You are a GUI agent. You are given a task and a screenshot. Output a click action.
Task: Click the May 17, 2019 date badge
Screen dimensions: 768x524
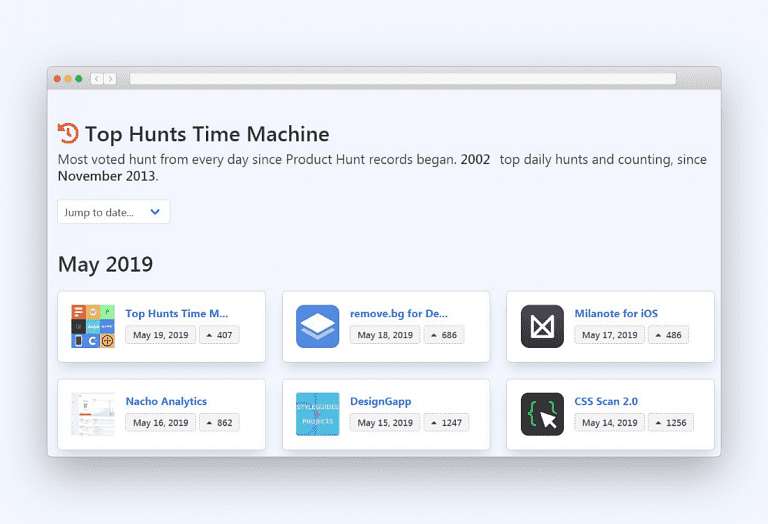(x=609, y=335)
